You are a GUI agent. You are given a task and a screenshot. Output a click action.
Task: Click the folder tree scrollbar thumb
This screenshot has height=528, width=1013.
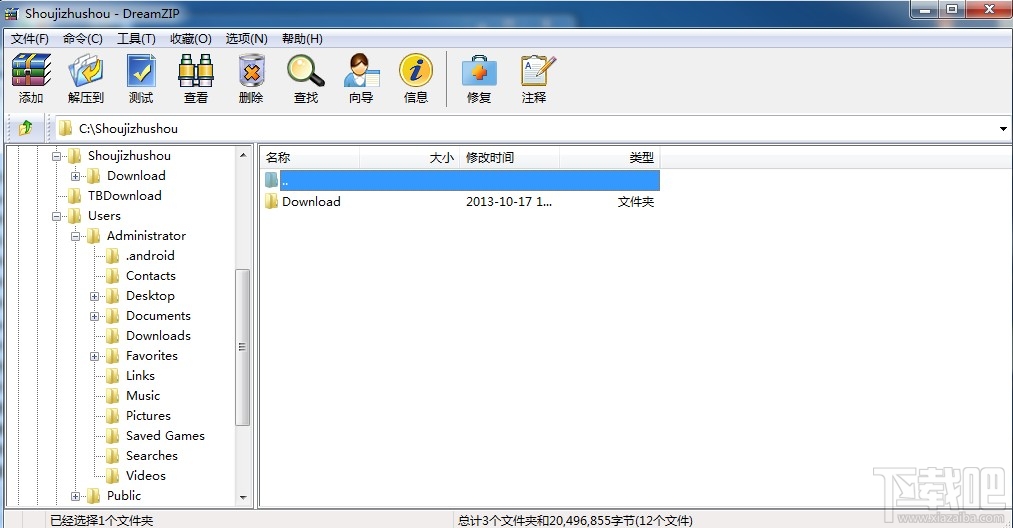[x=243, y=347]
